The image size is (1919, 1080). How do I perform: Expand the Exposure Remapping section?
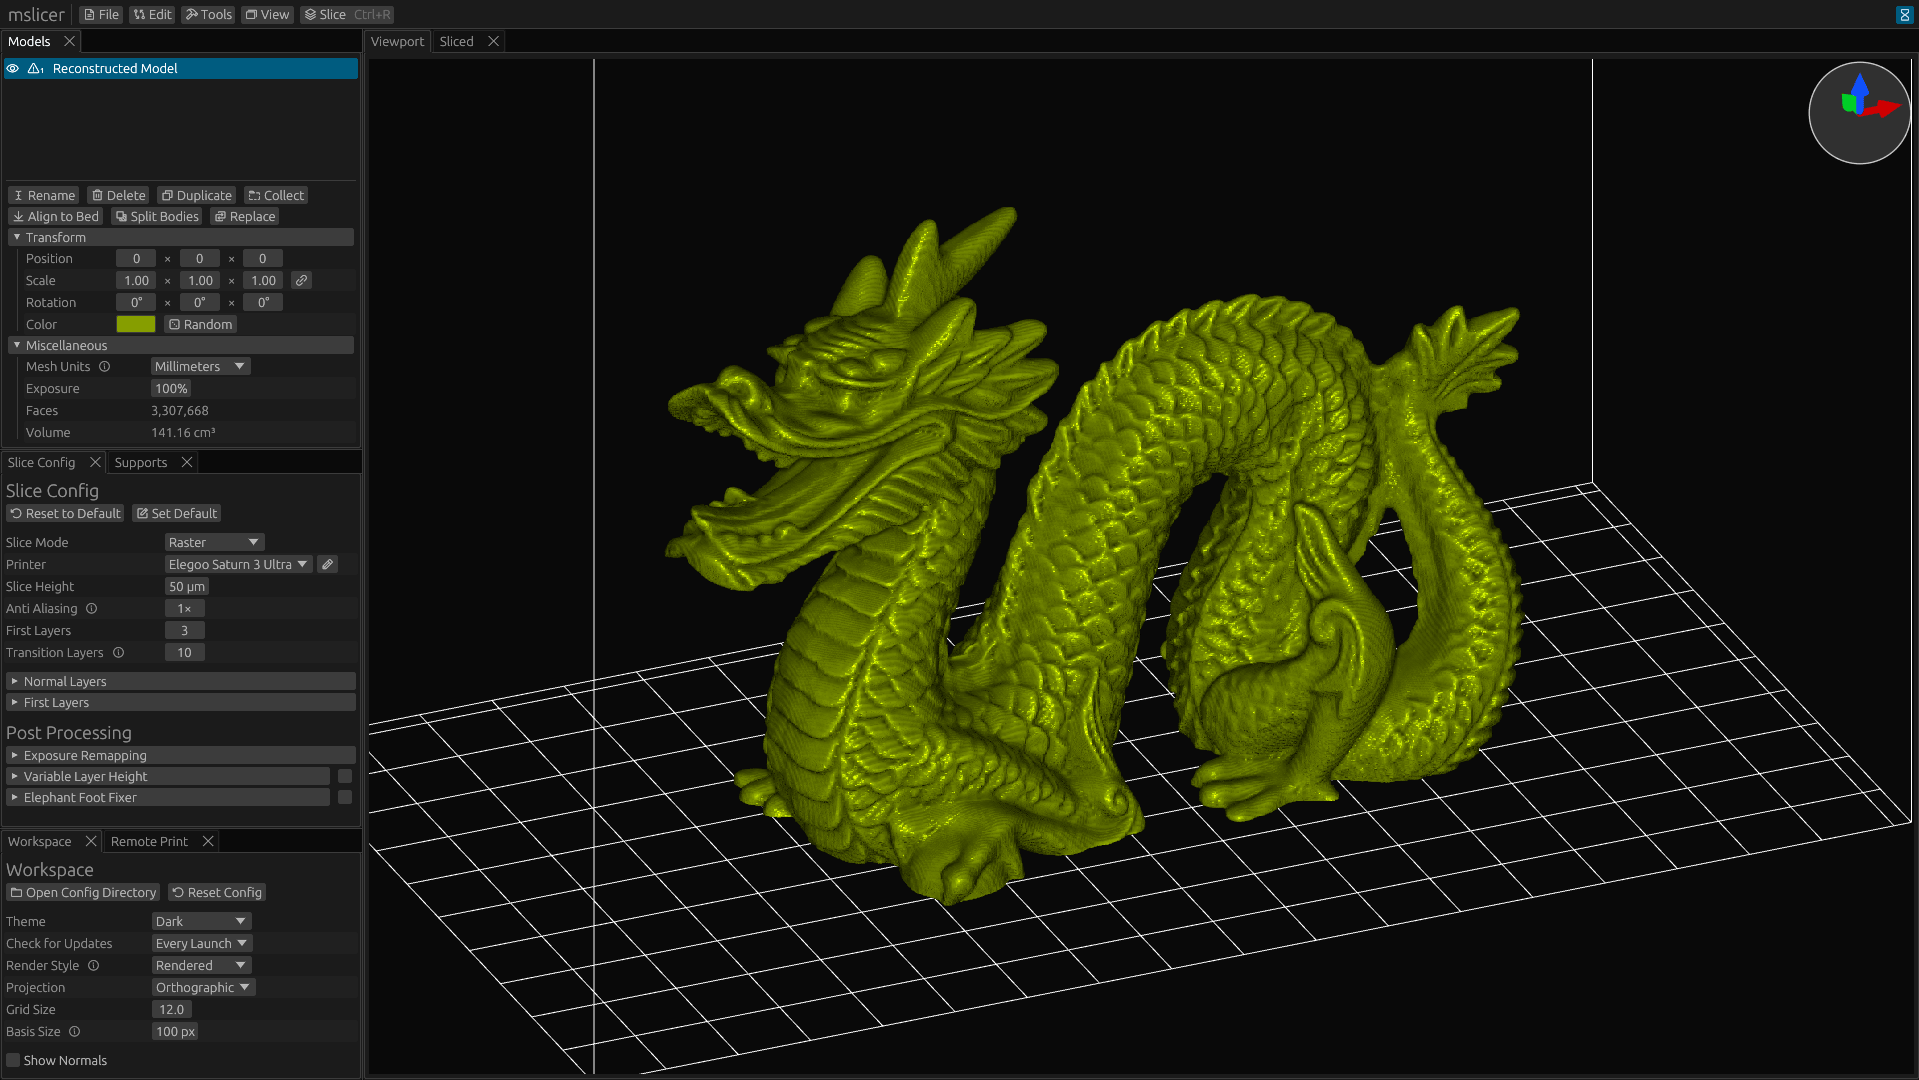(x=181, y=756)
